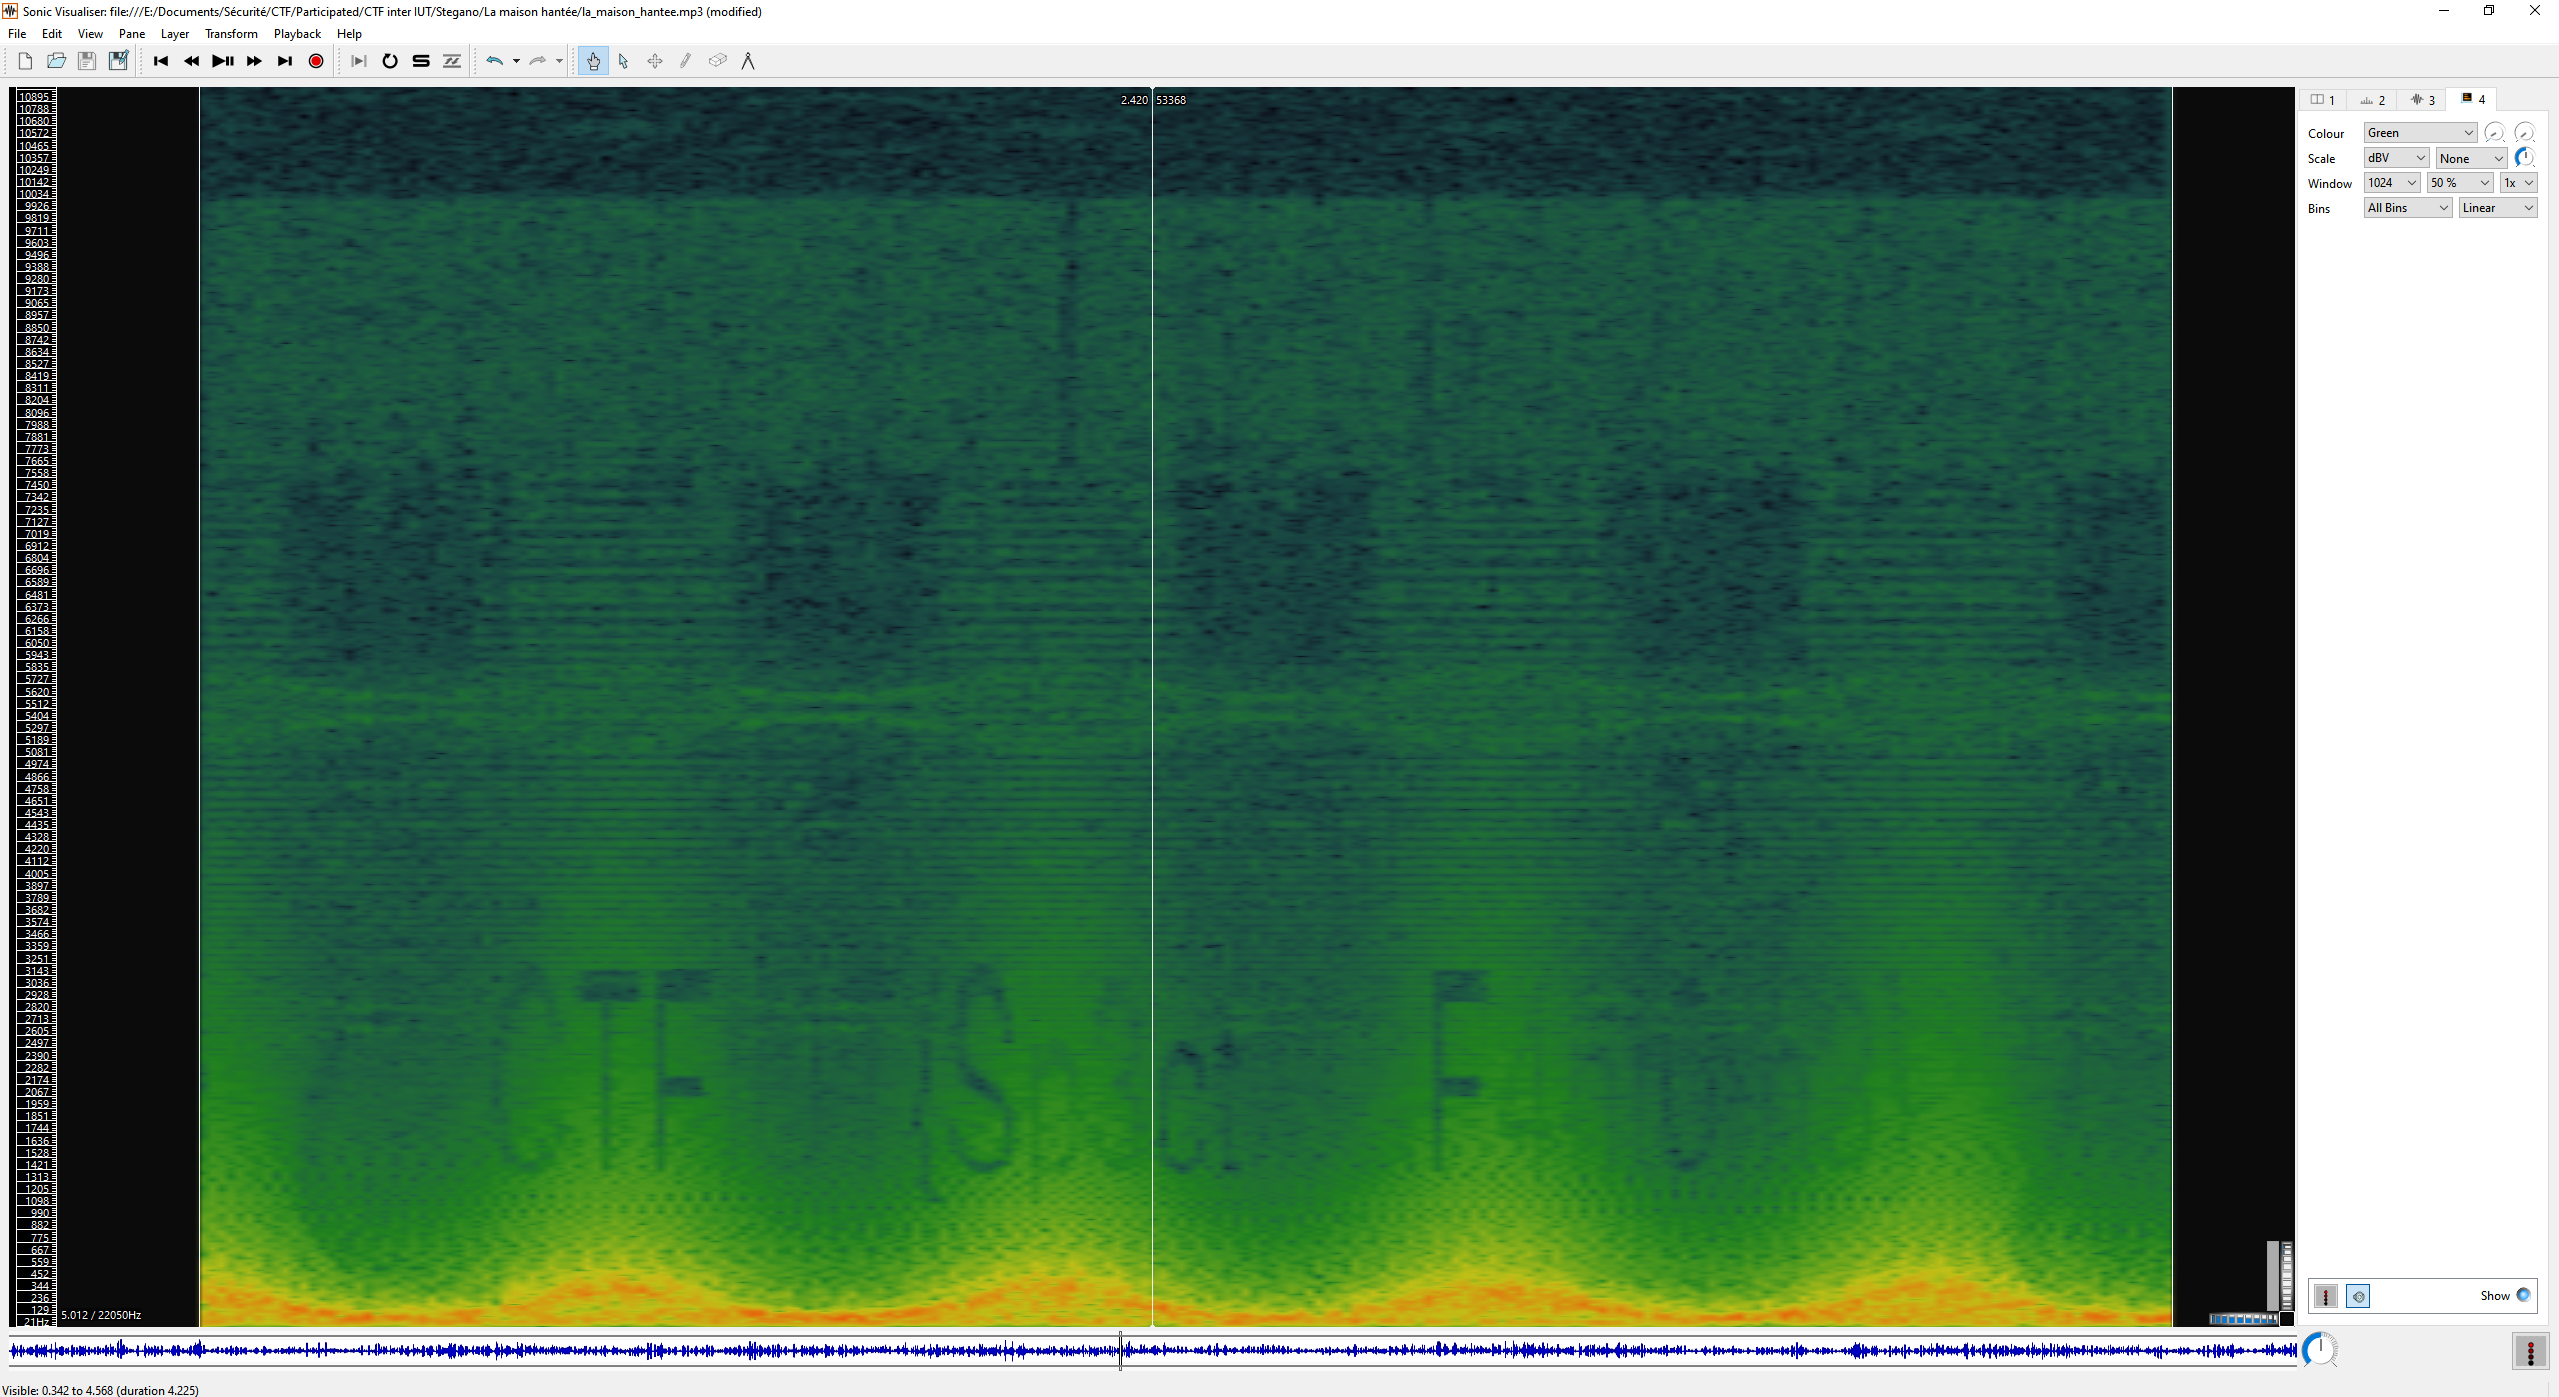Open a file with the folder icon
Image resolution: width=2559 pixels, height=1397 pixels.
click(56, 61)
